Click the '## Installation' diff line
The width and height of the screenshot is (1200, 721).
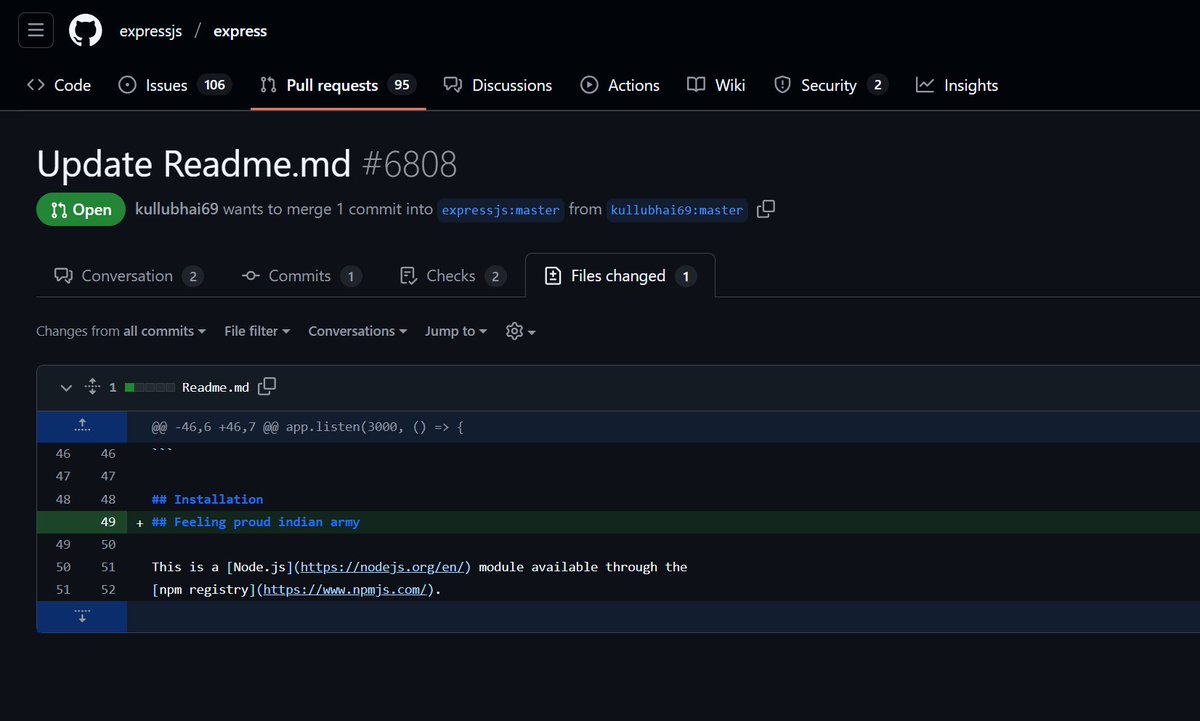coord(207,499)
